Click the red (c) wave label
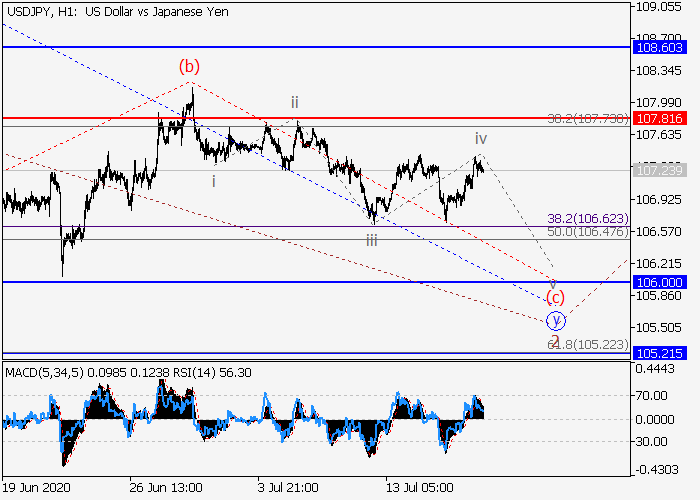 point(555,298)
